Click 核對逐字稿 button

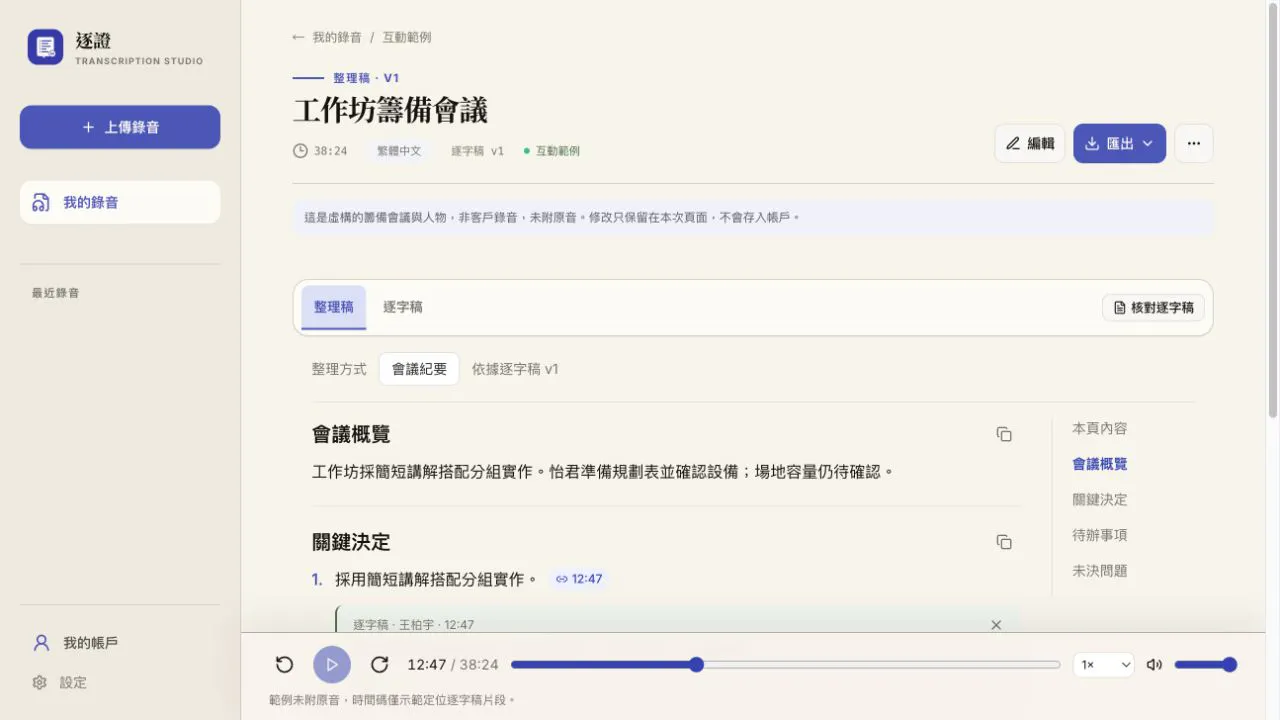pos(1154,307)
